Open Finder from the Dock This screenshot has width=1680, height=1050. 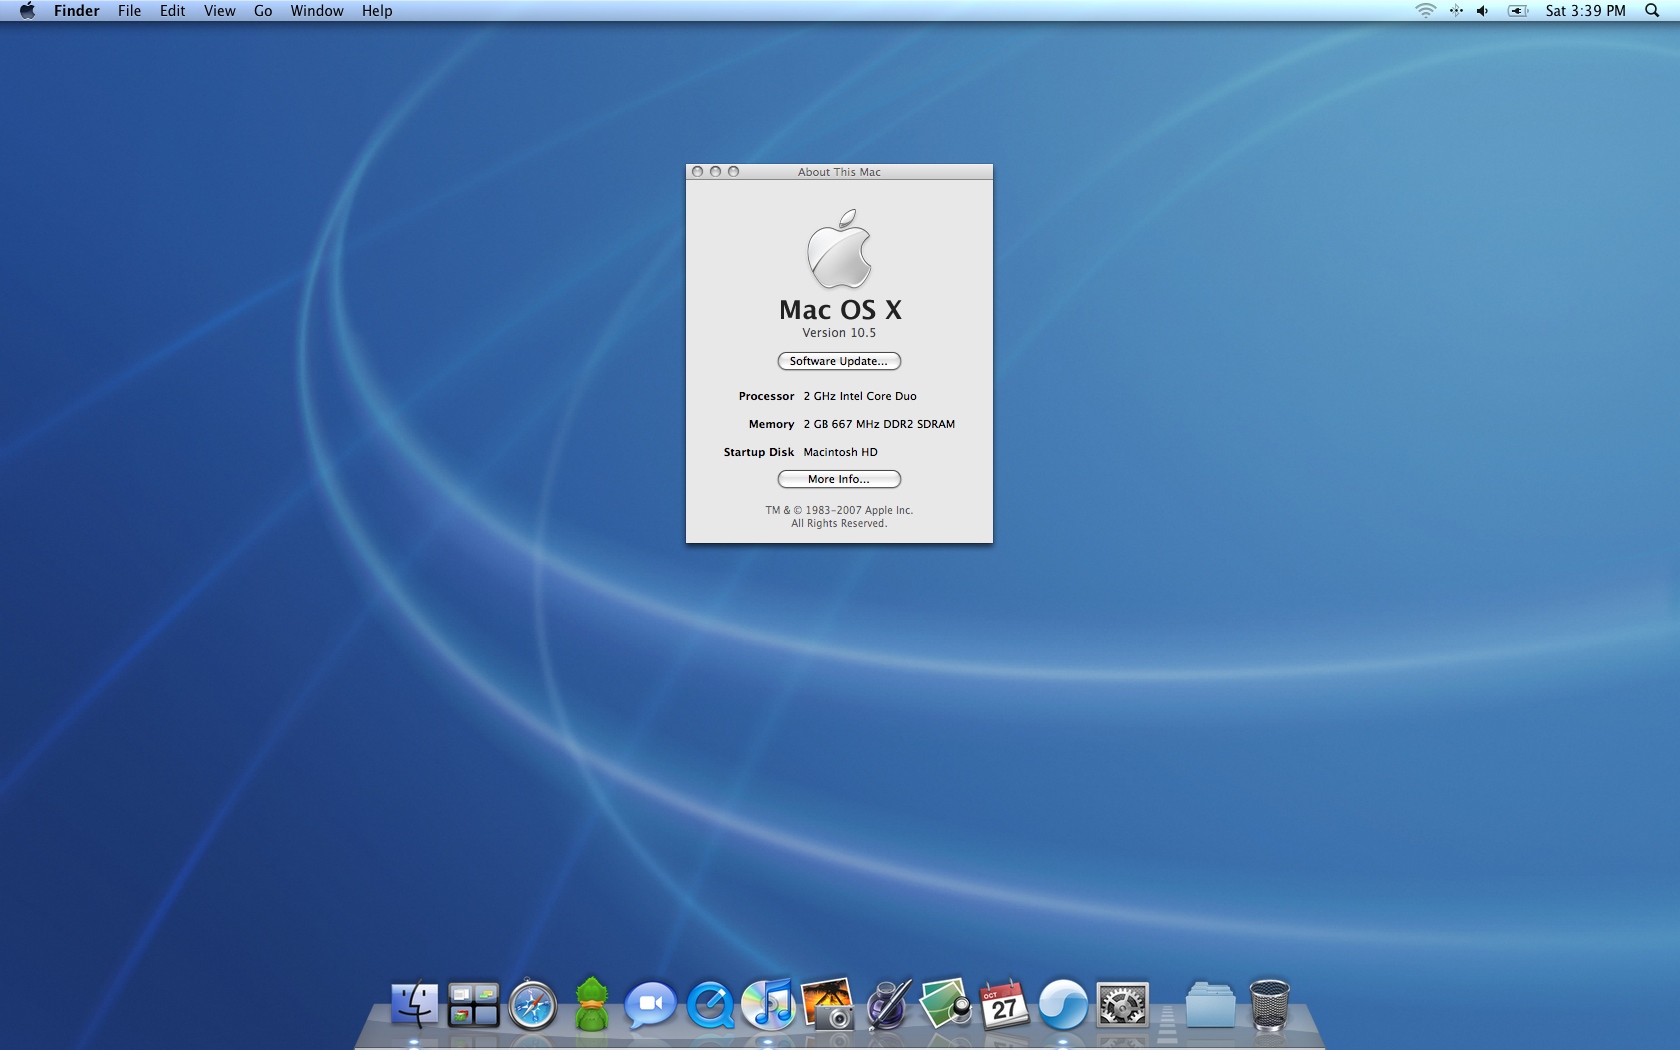[414, 1004]
